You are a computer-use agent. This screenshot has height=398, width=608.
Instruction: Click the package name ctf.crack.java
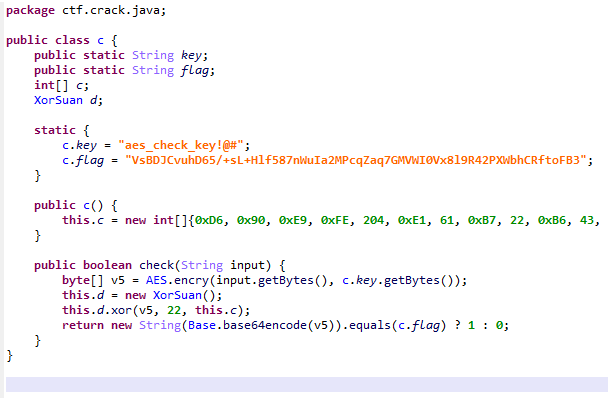[x=112, y=10]
